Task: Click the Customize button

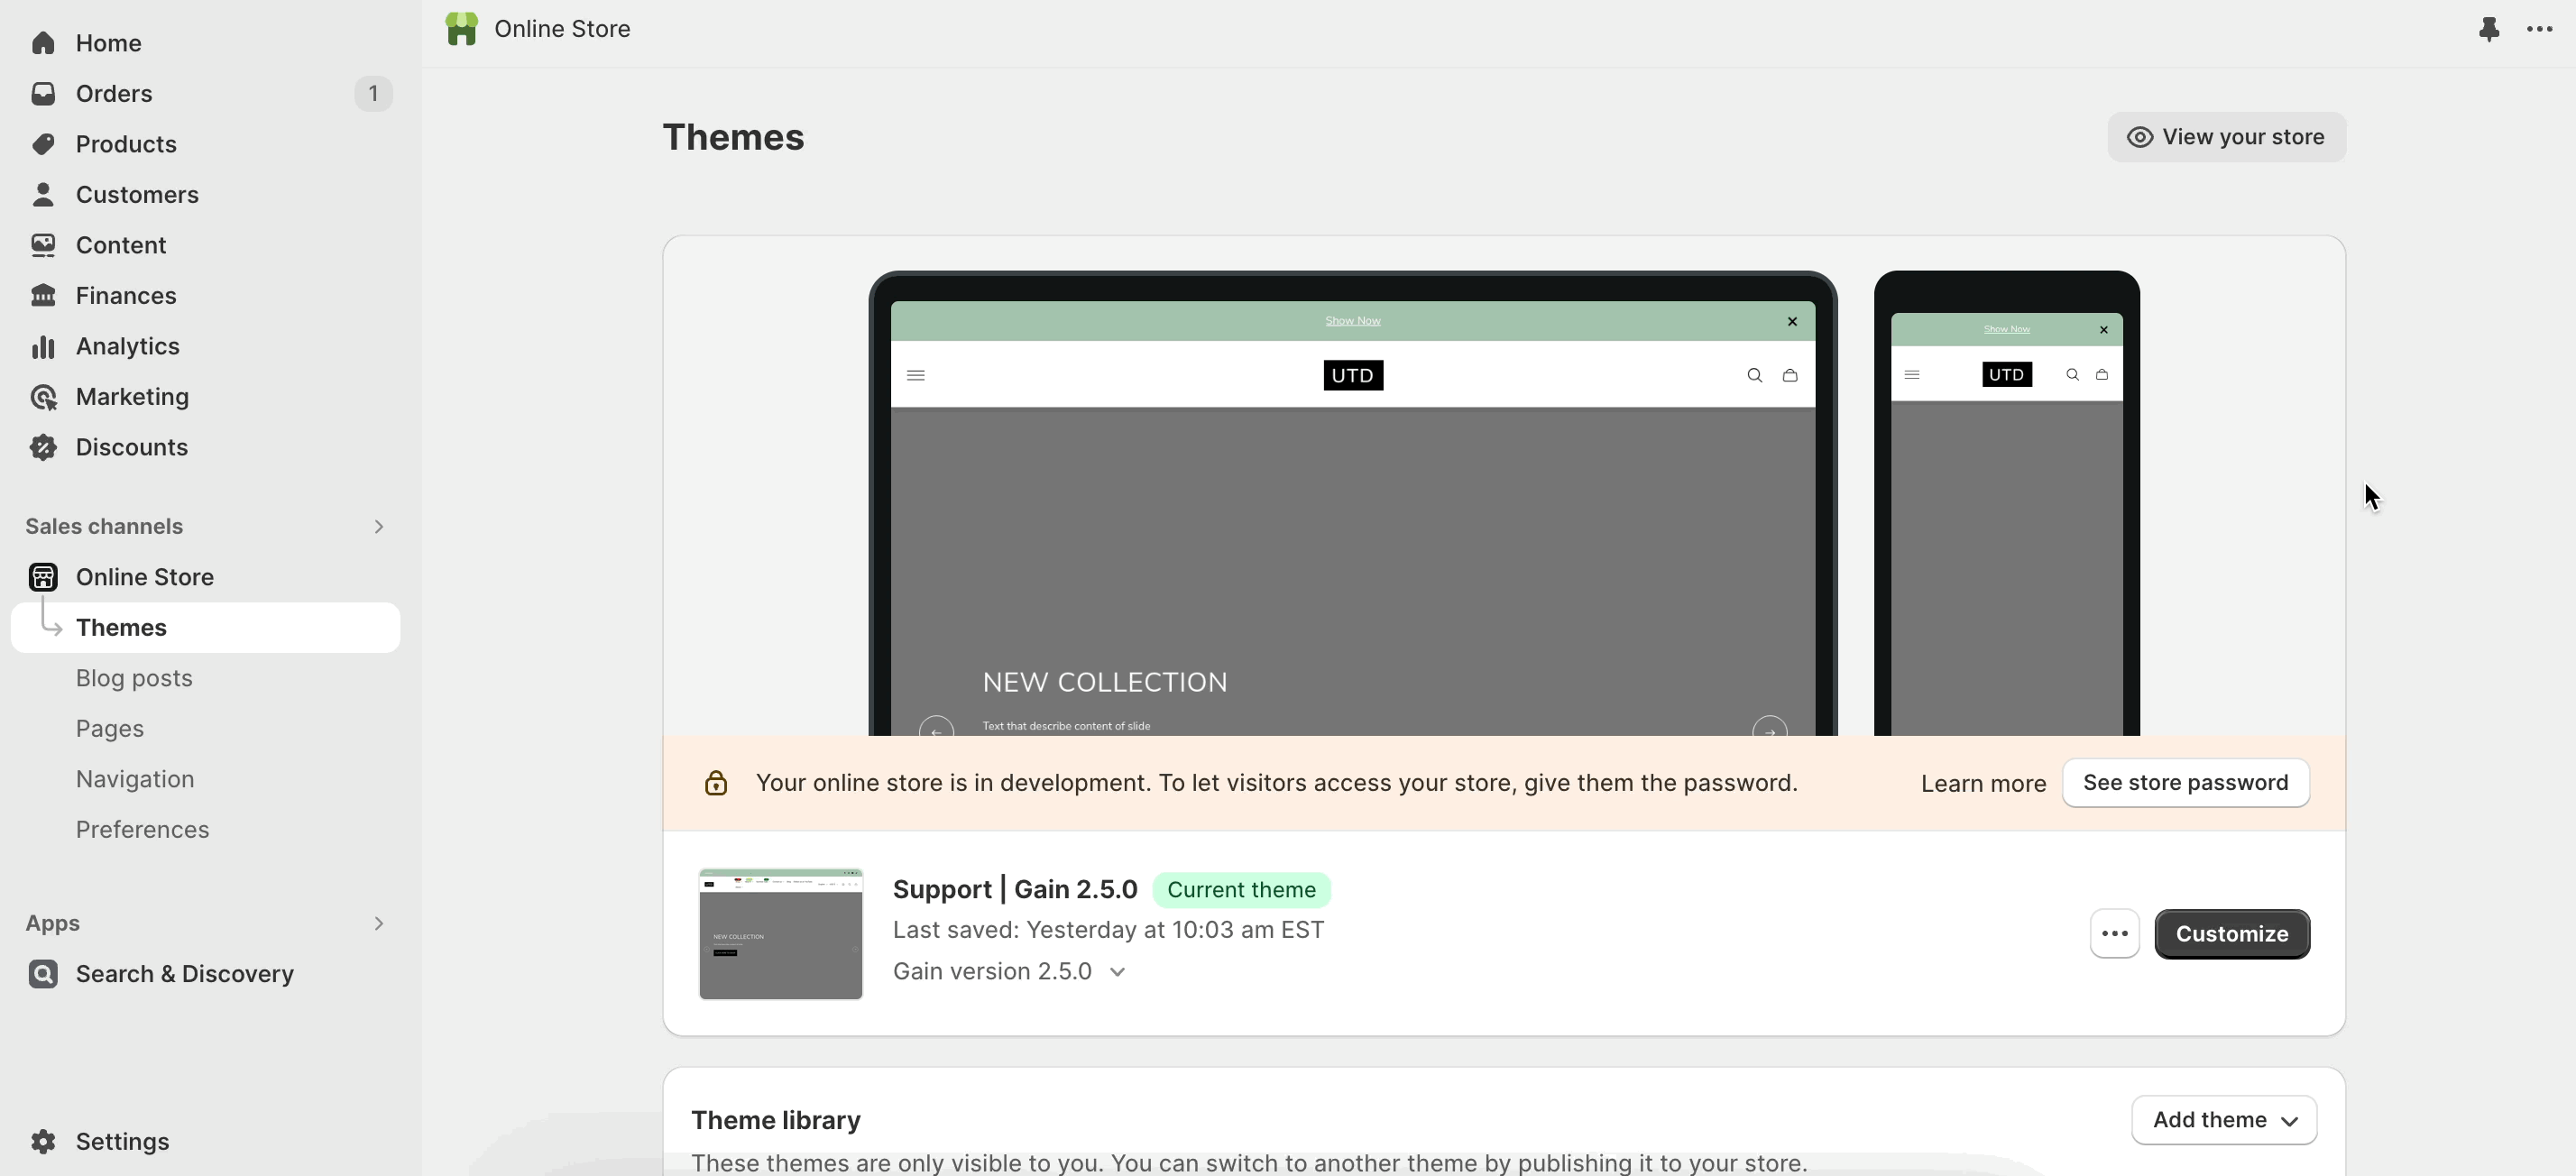Action: 2232,934
